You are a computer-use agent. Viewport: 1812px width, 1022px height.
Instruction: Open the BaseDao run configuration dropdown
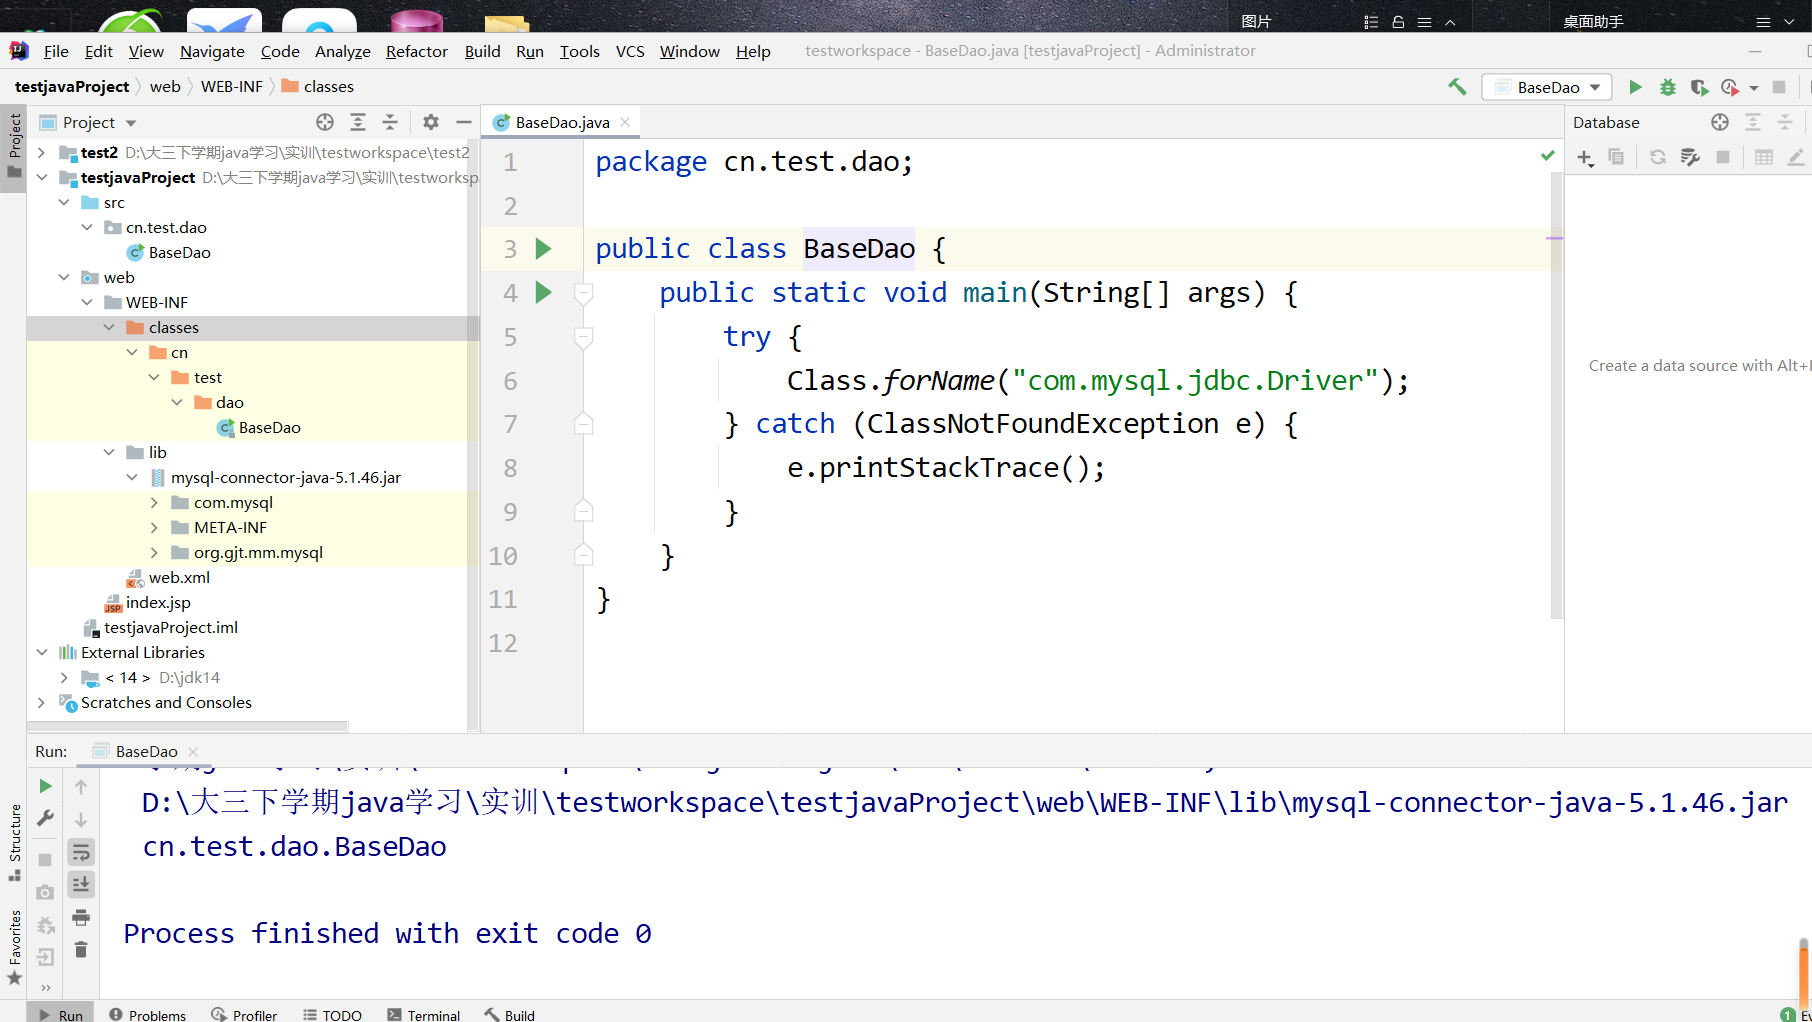click(1547, 87)
